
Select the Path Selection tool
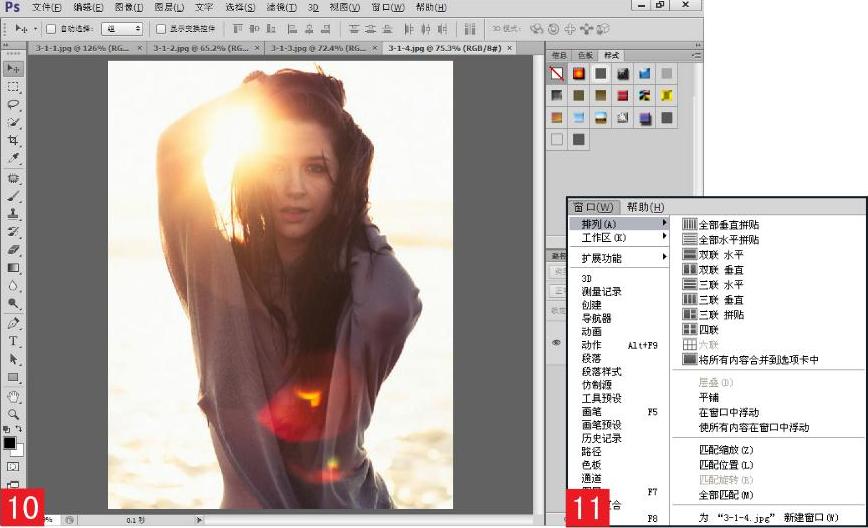[13, 359]
